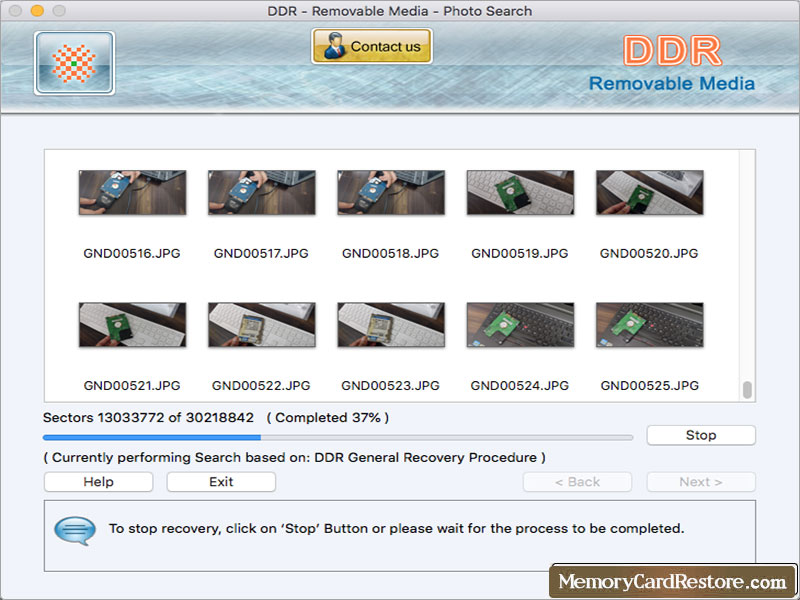Open thumbnail GND00516.JPG

pos(132,193)
